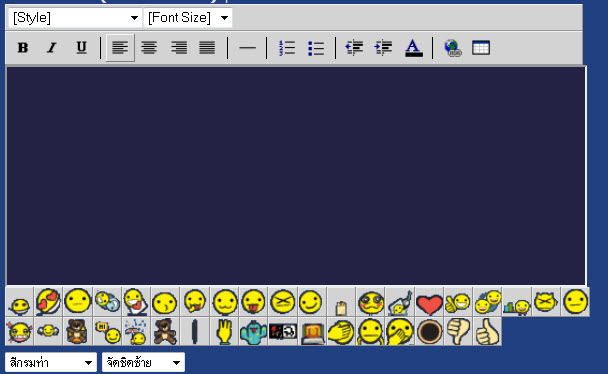Decrease indent with outdent icon

tap(354, 48)
